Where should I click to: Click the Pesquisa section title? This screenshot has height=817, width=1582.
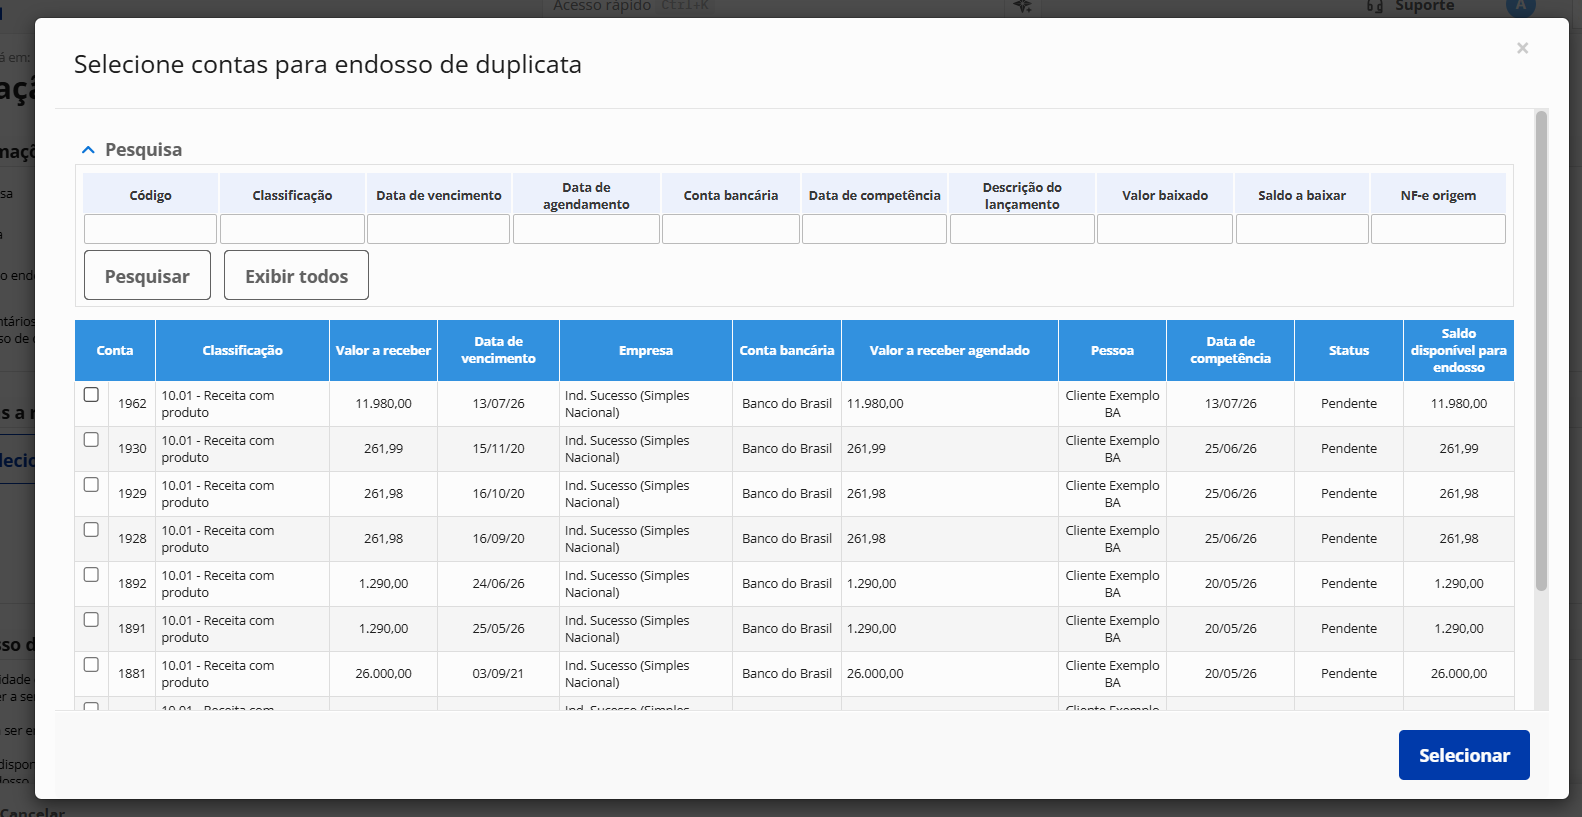(144, 150)
